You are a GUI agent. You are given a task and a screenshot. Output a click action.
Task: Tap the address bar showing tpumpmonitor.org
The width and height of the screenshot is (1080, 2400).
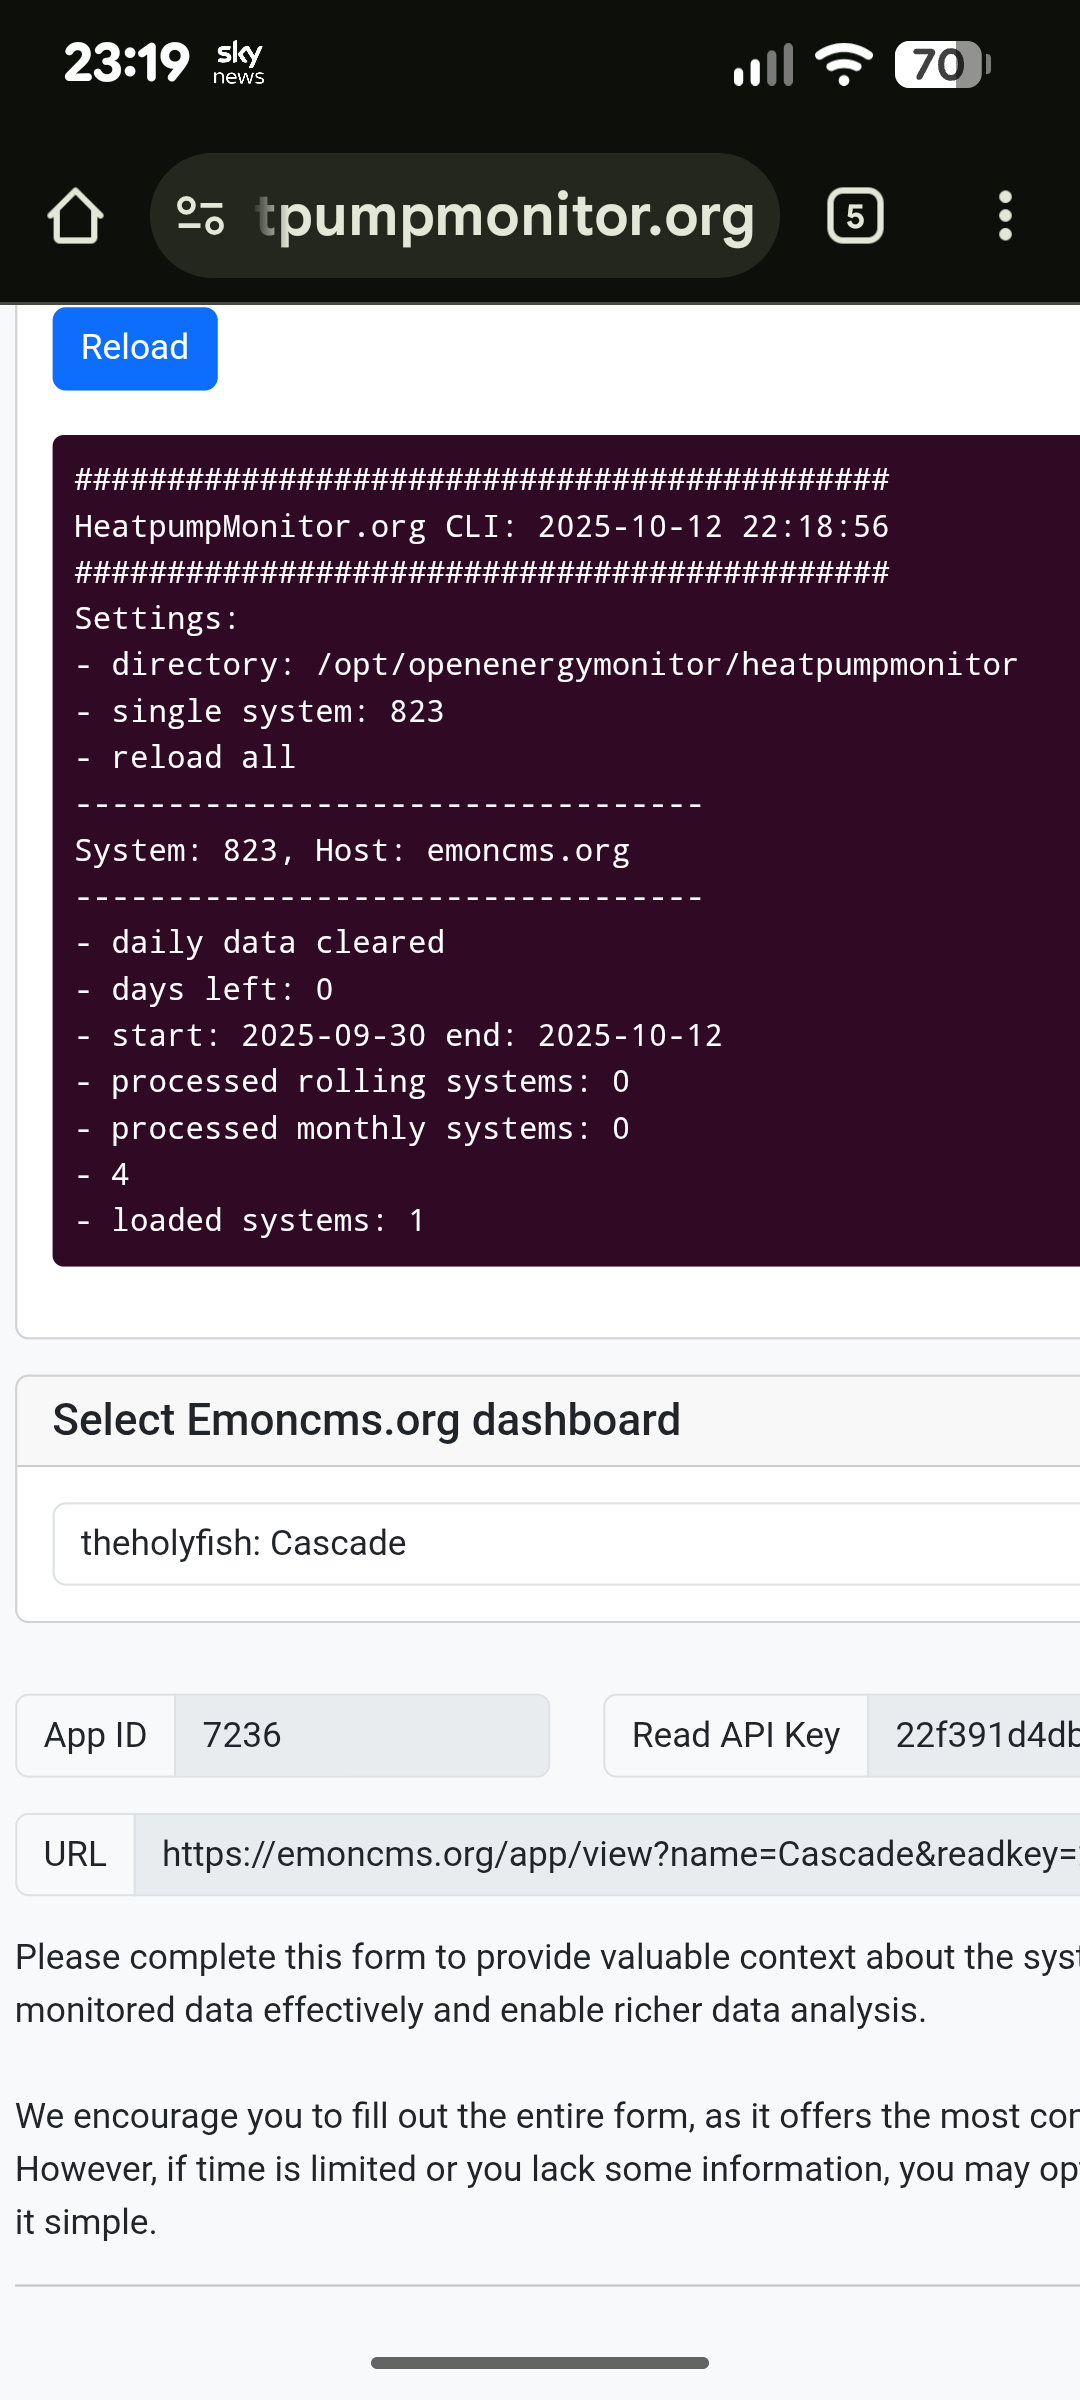tap(505, 216)
